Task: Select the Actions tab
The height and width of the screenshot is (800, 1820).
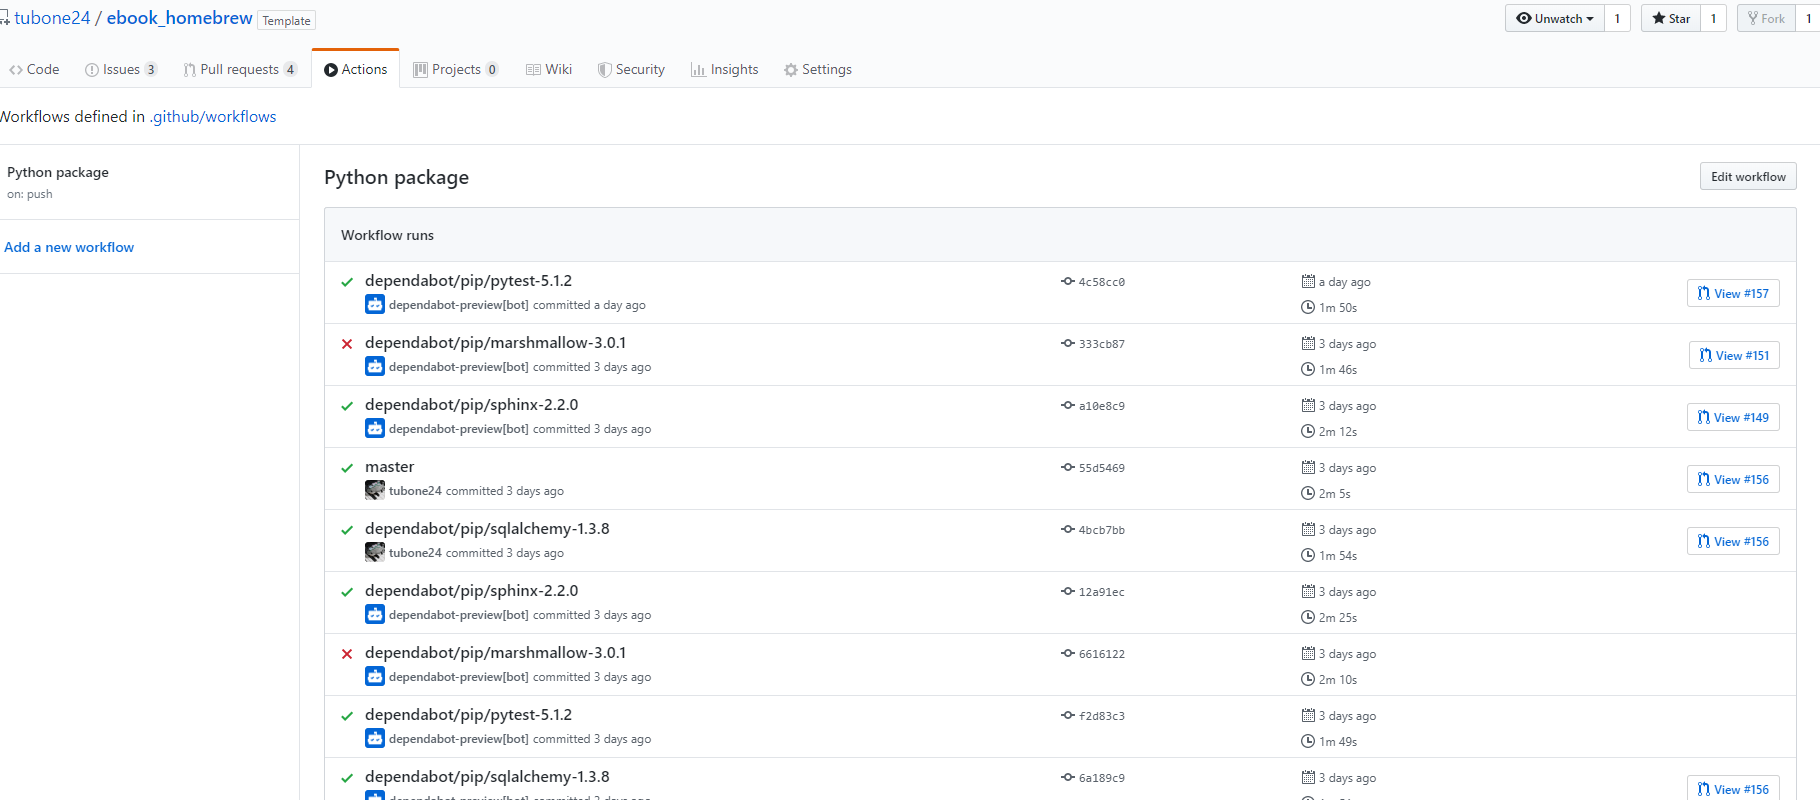Action: pyautogui.click(x=355, y=69)
